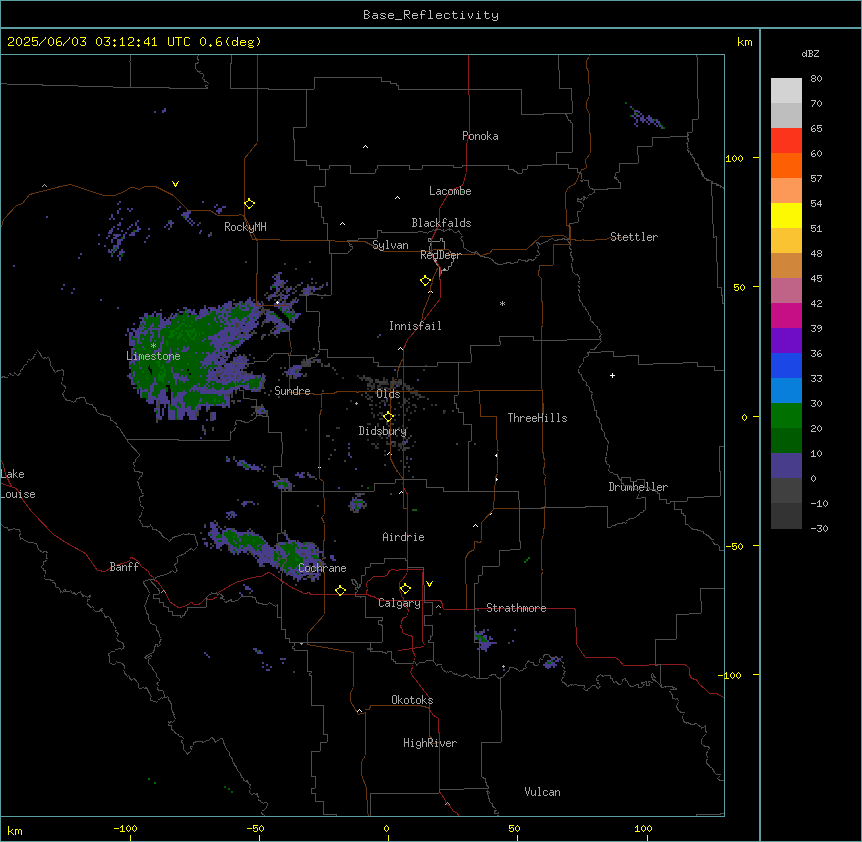Image resolution: width=862 pixels, height=842 pixels.
Task: Select the HighRiver label
Action: (x=430, y=743)
